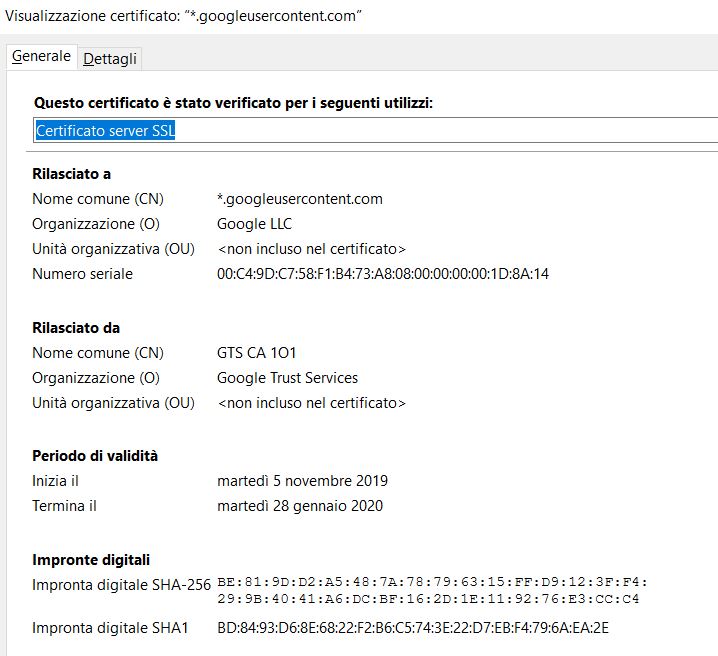Screen dimensions: 718x656
Task: Click the Impronte digitali heading
Action: (x=91, y=560)
